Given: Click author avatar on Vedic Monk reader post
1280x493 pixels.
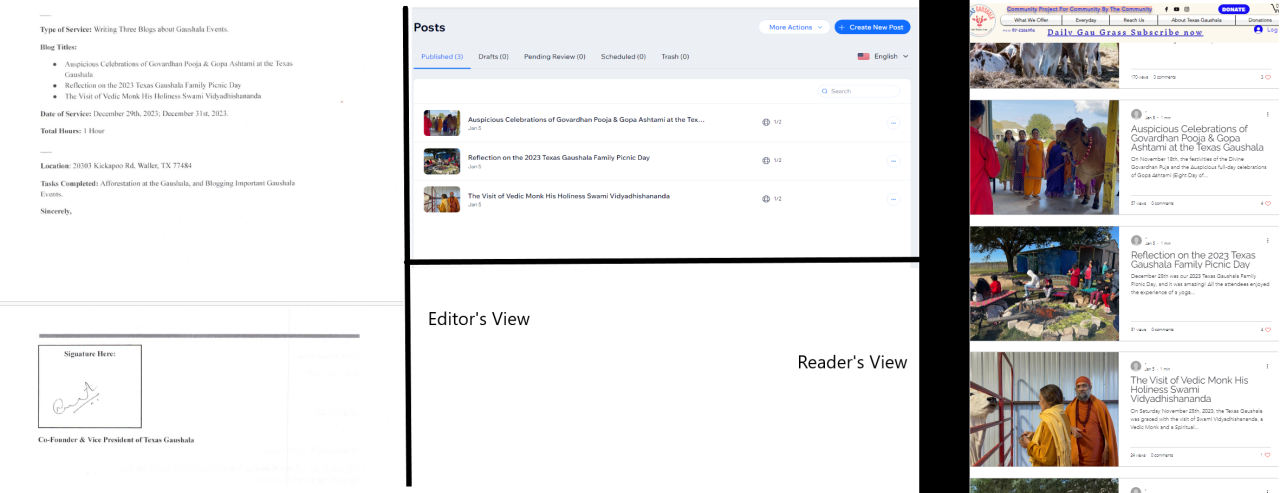Looking at the screenshot, I should [x=1136, y=366].
